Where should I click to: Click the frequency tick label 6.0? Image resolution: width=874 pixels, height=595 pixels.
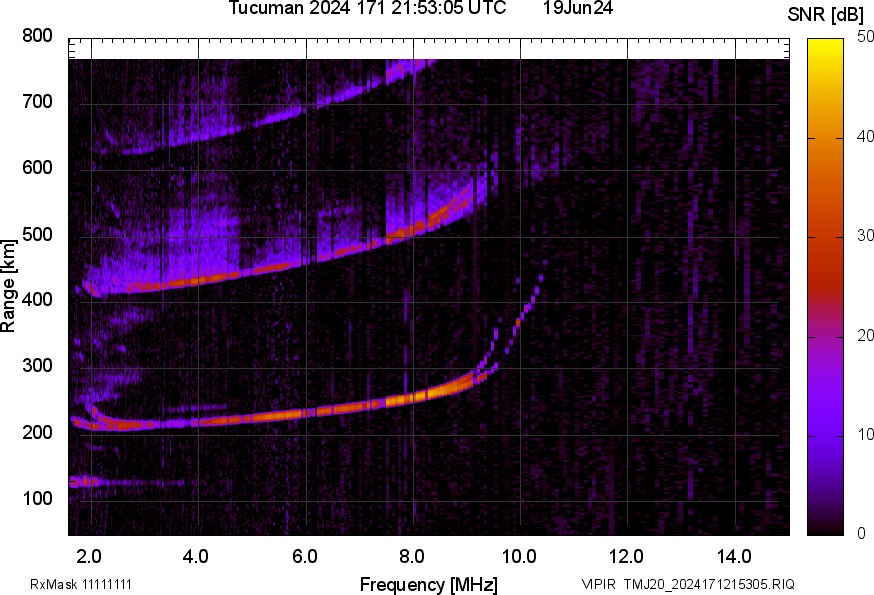[304, 557]
